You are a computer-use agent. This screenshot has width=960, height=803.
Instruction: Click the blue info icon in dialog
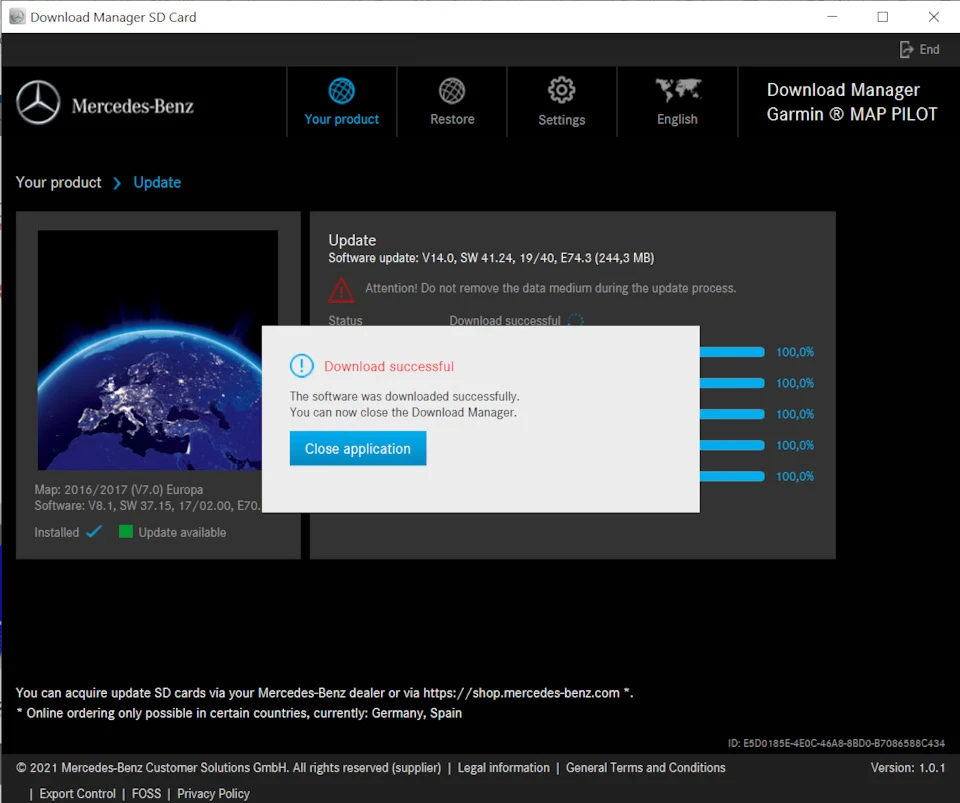301,366
